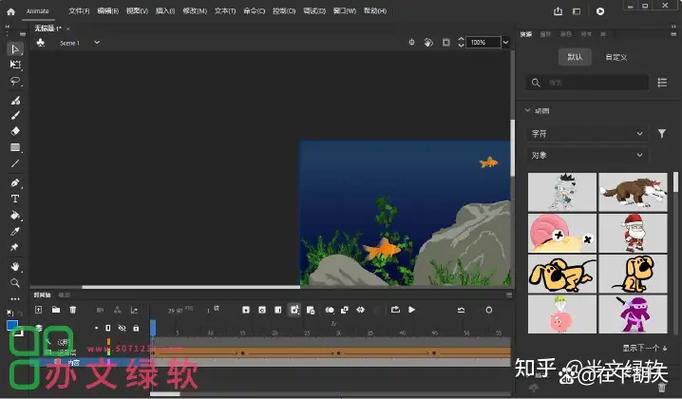Click the timeline Undo arrow
This screenshot has height=399, width=682.
coord(461,310)
